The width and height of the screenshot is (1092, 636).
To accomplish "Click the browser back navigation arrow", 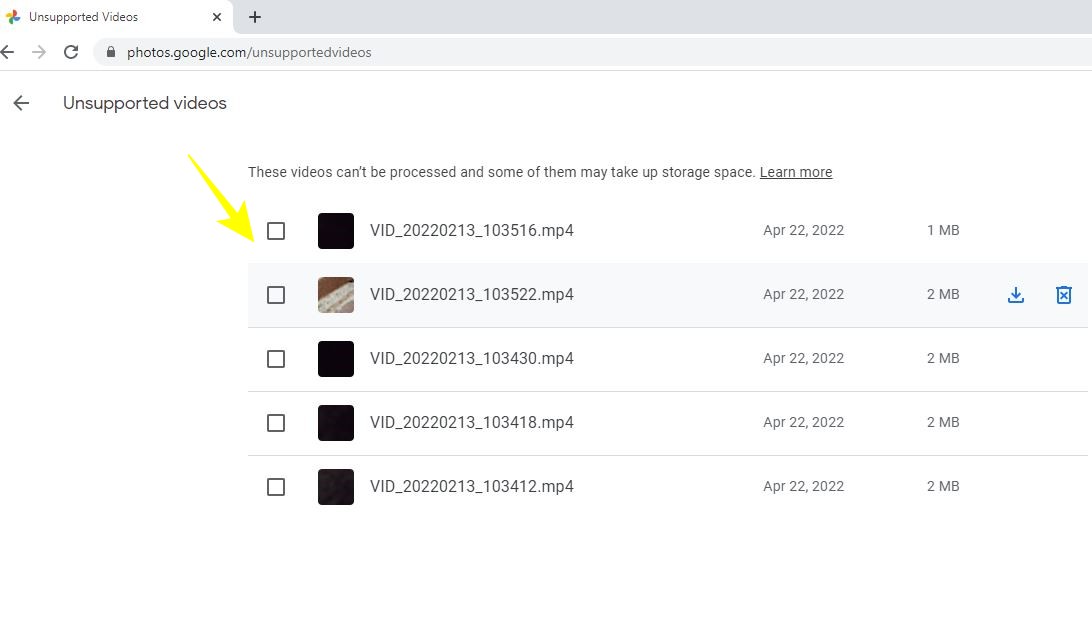I will click(8, 51).
